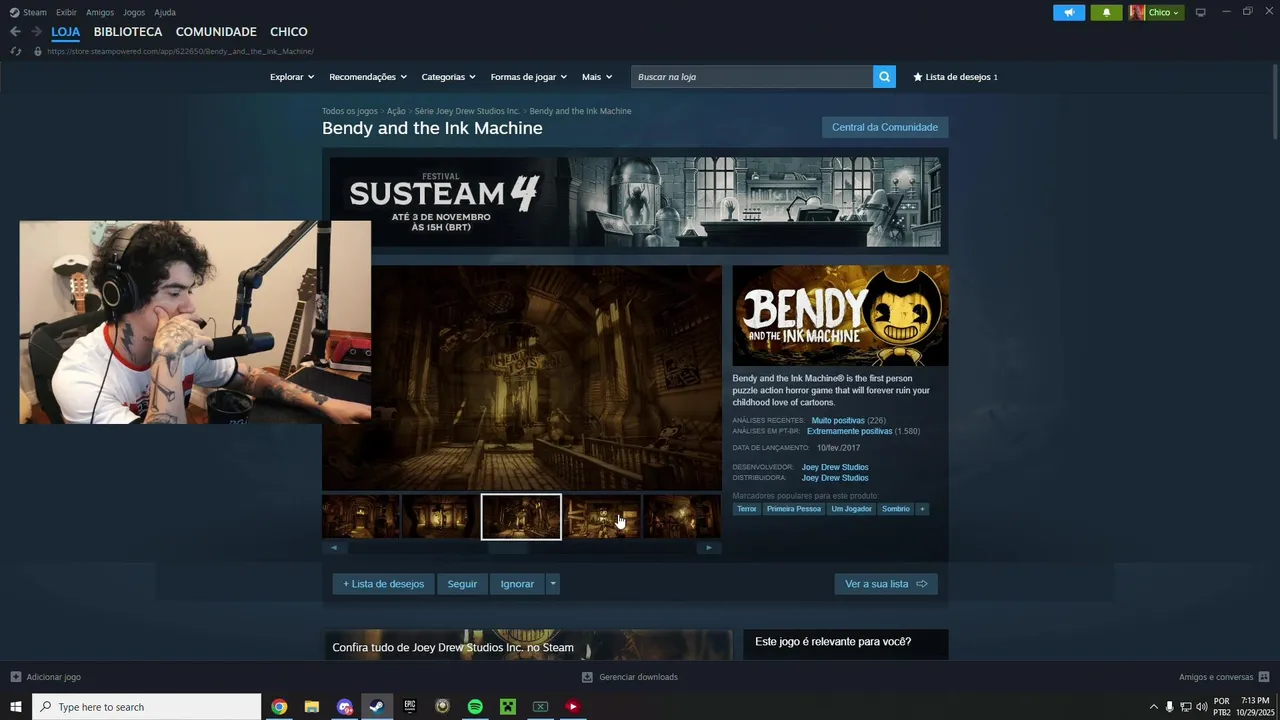
Task: Click the Todos os jogos breadcrumb
Action: click(x=350, y=111)
